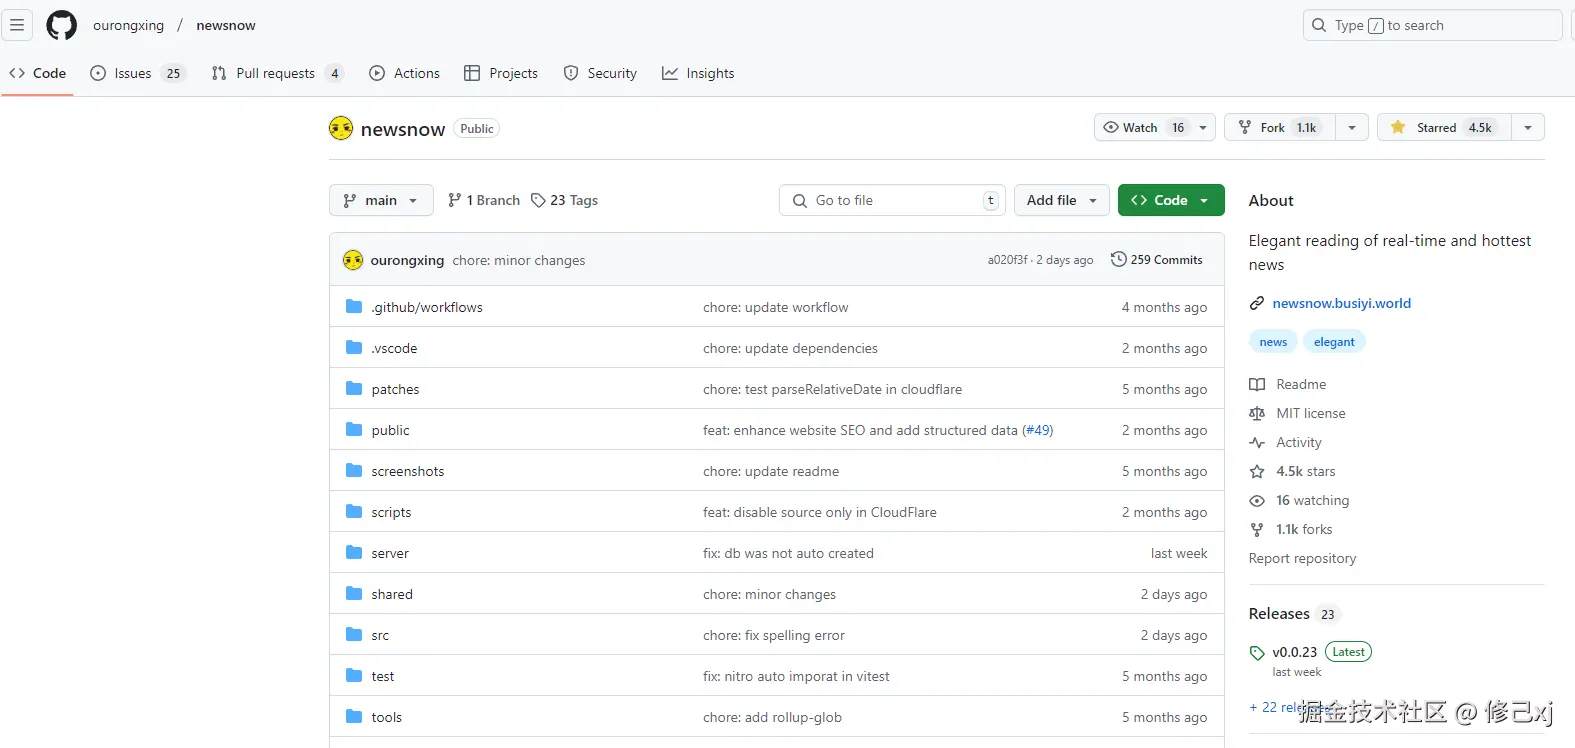Go to the Security tab
This screenshot has height=748, width=1575.
pyautogui.click(x=600, y=73)
